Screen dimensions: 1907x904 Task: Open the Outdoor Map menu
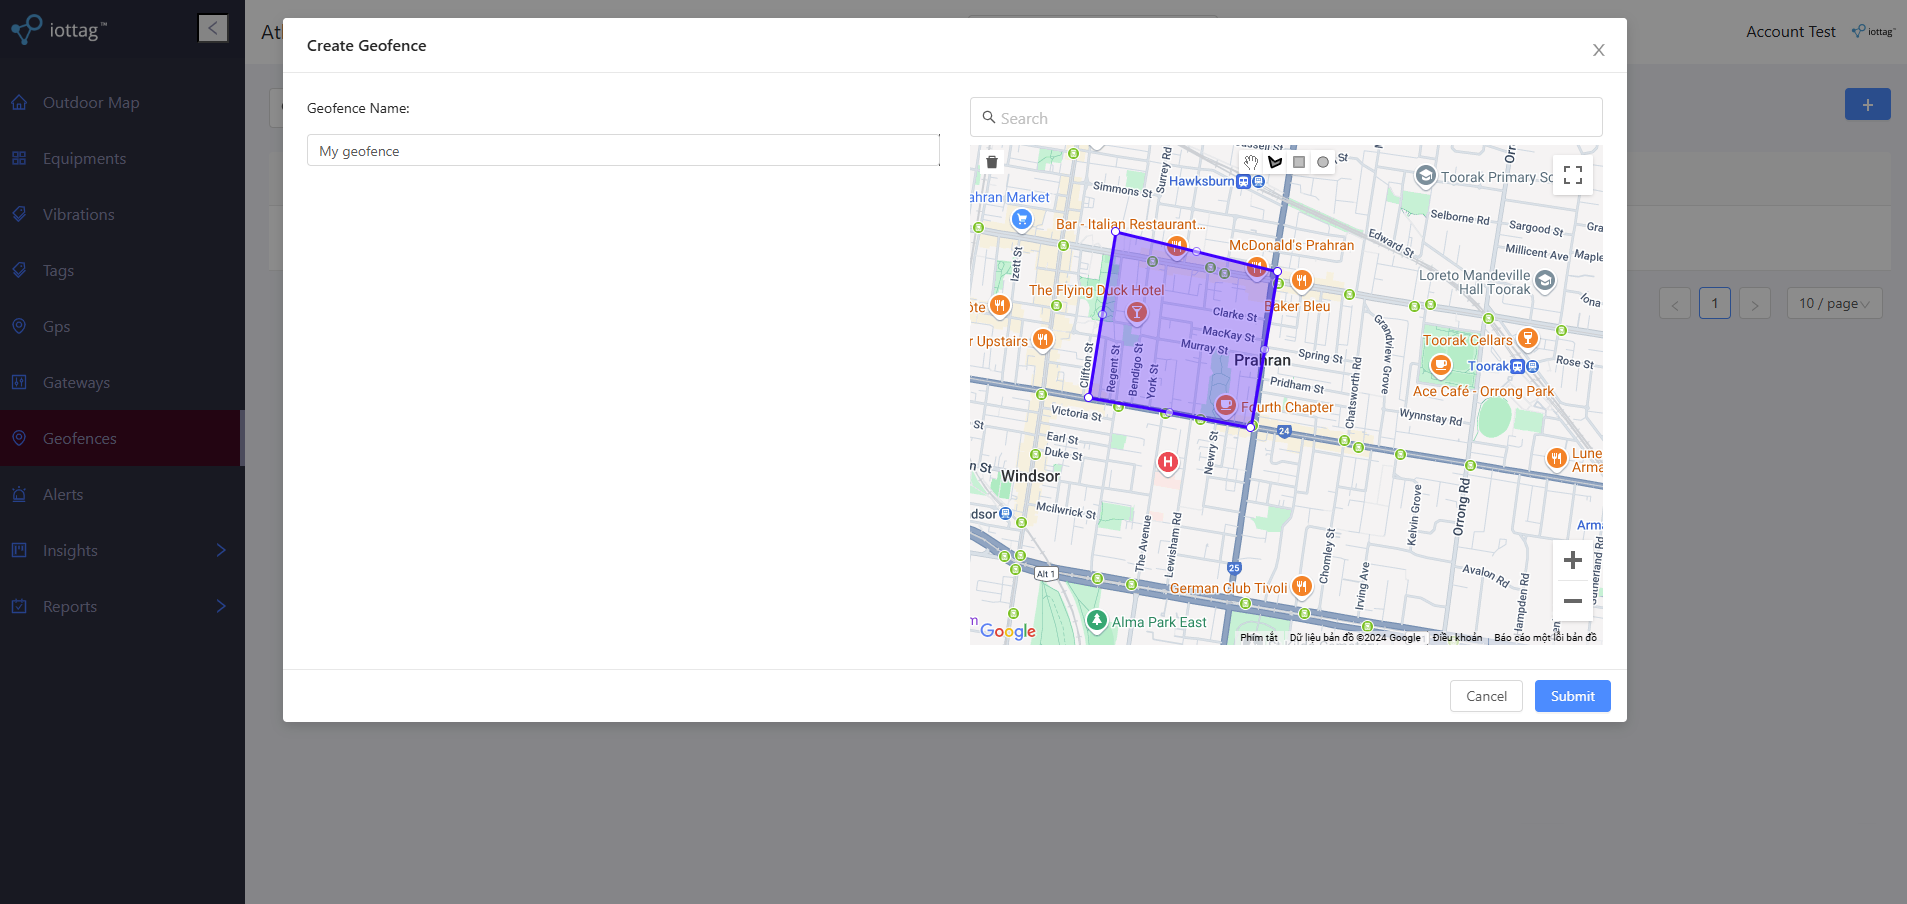[x=122, y=103]
